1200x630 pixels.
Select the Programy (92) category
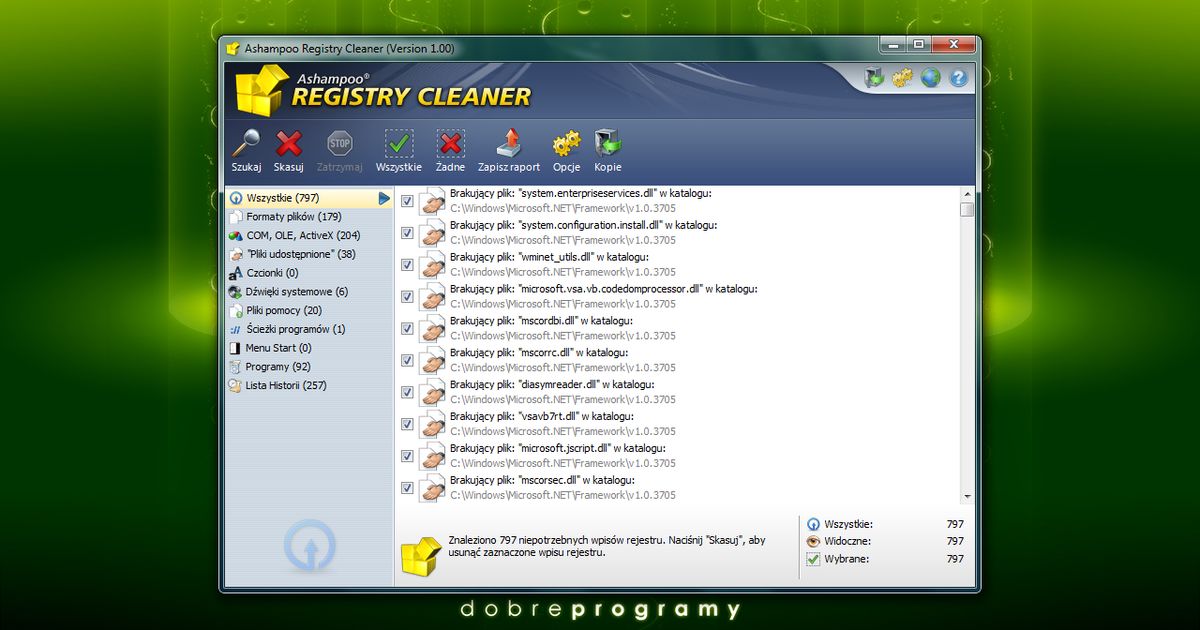(277, 367)
